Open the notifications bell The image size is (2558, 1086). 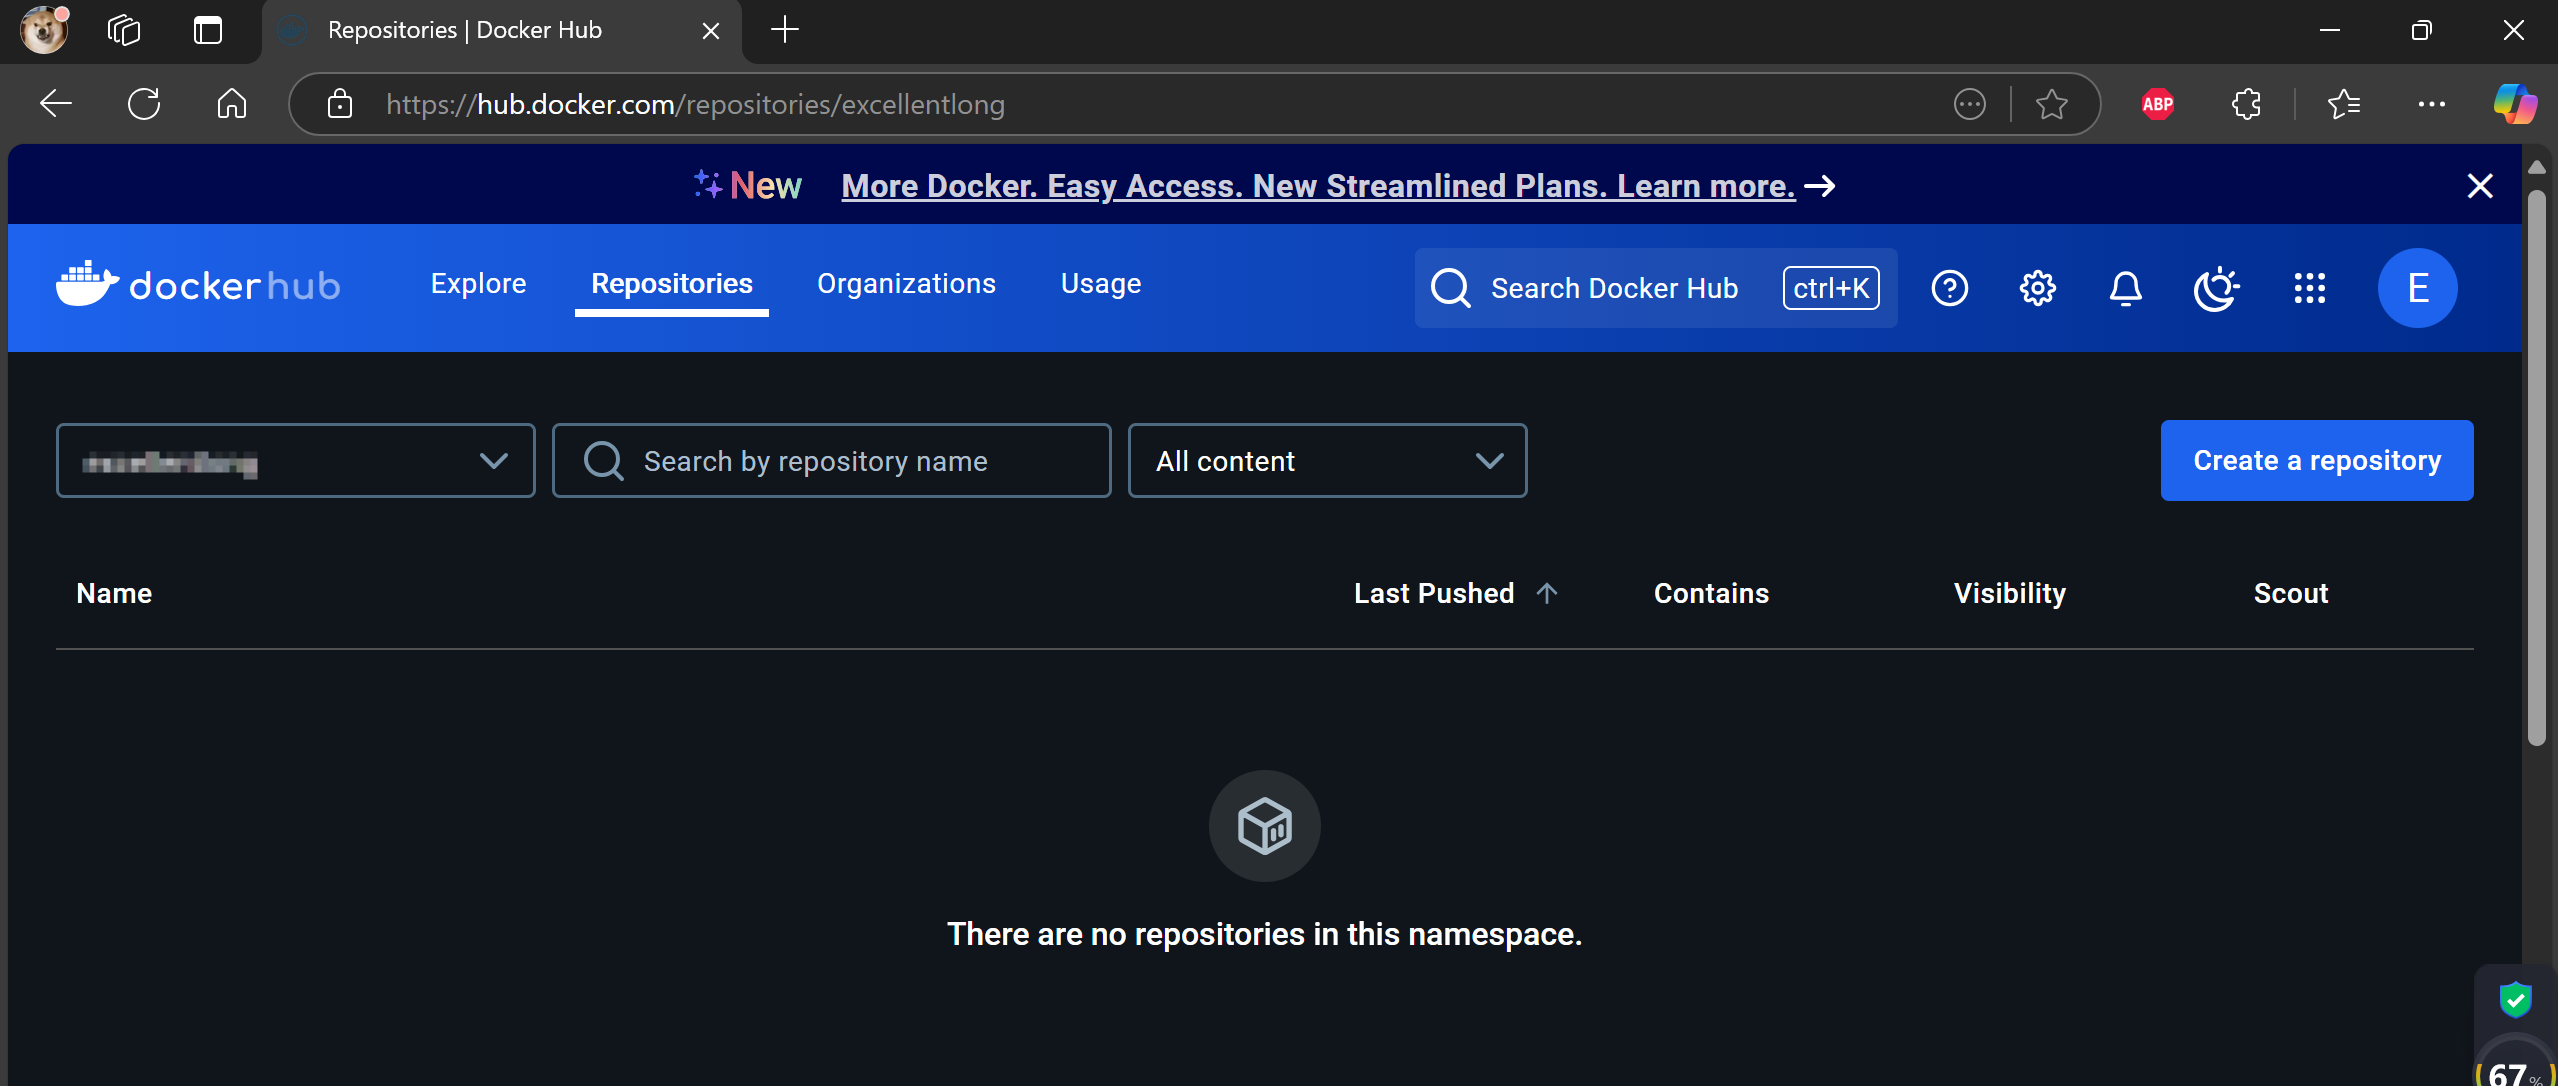point(2125,288)
